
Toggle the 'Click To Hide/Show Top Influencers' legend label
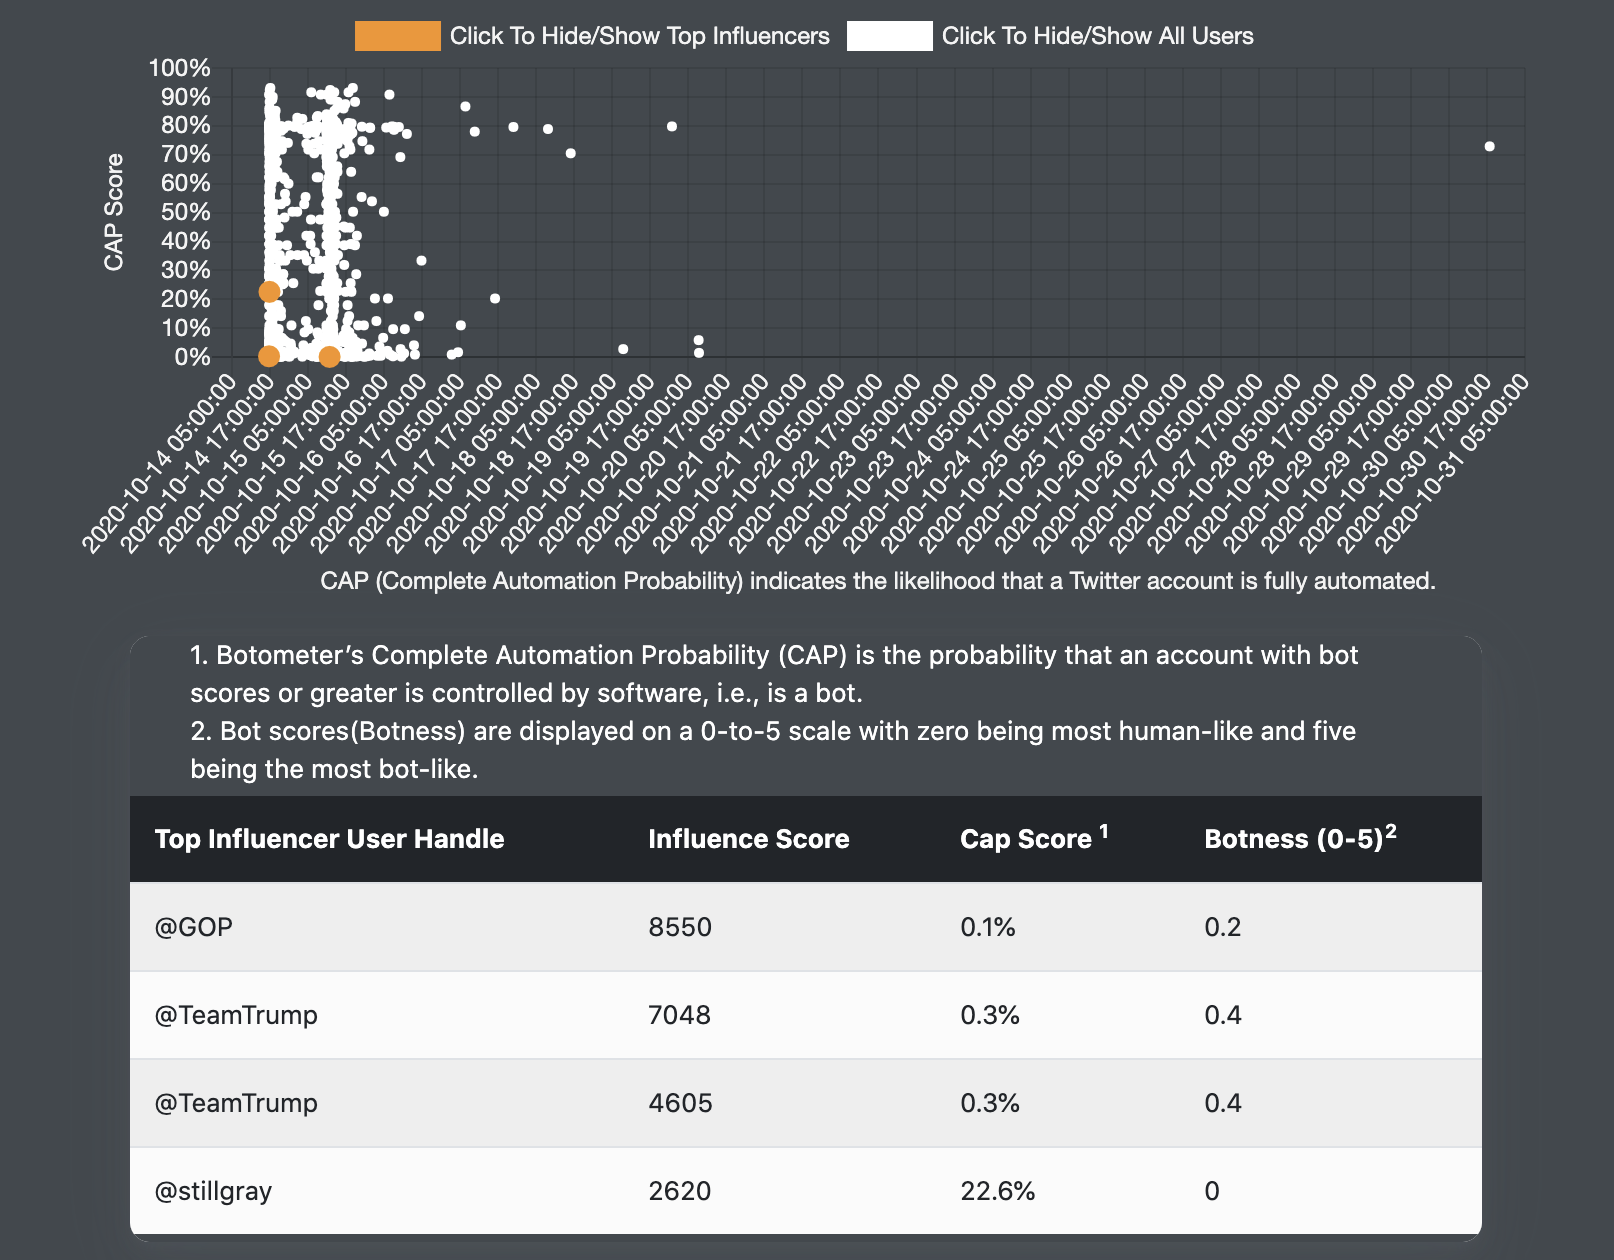tap(639, 36)
